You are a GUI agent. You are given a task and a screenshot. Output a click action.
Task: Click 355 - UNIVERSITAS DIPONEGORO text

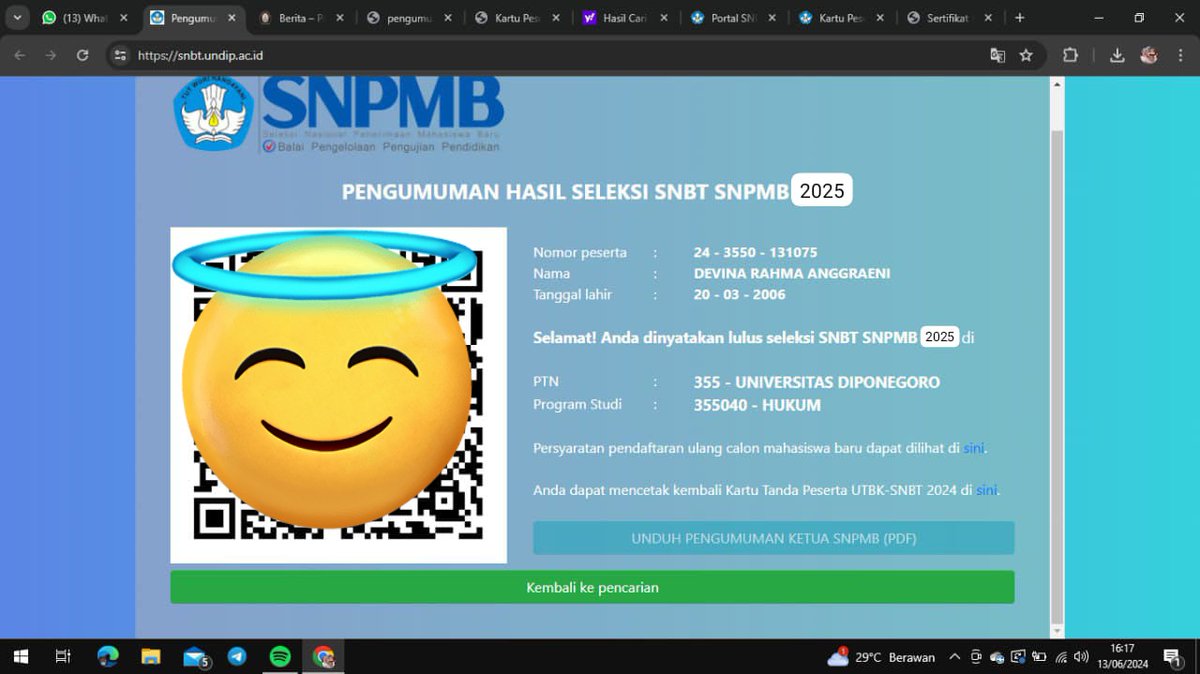pyautogui.click(x=816, y=382)
